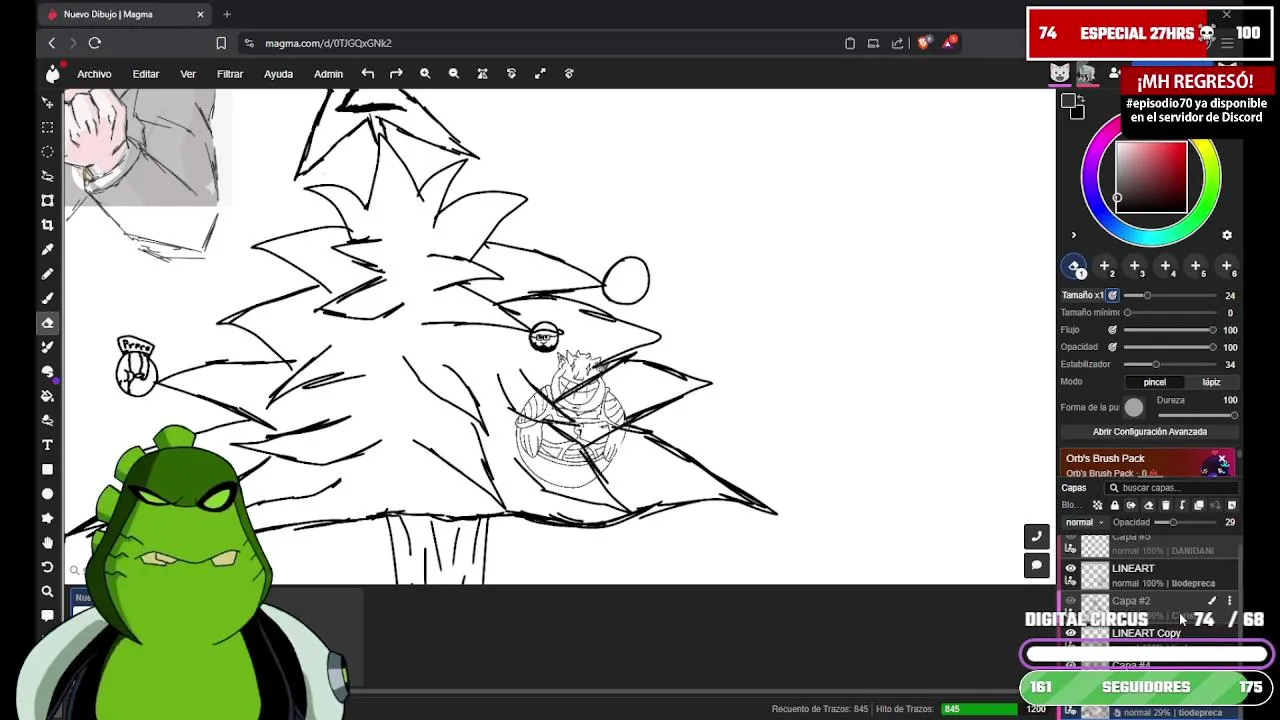Open brush shape selector Forma de la punta
Image resolution: width=1280 pixels, height=720 pixels.
1133,407
